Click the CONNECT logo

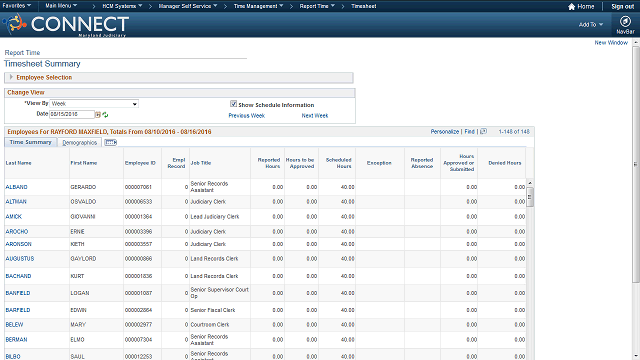click(x=66, y=24)
